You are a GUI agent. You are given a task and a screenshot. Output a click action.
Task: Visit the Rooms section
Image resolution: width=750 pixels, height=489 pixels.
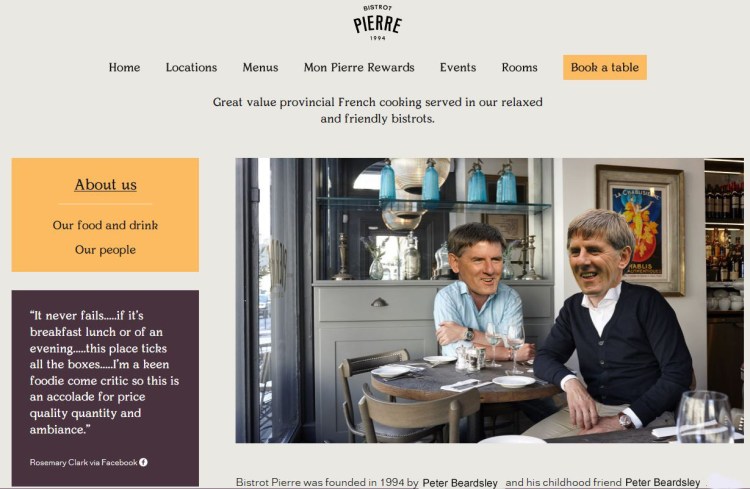pos(519,67)
